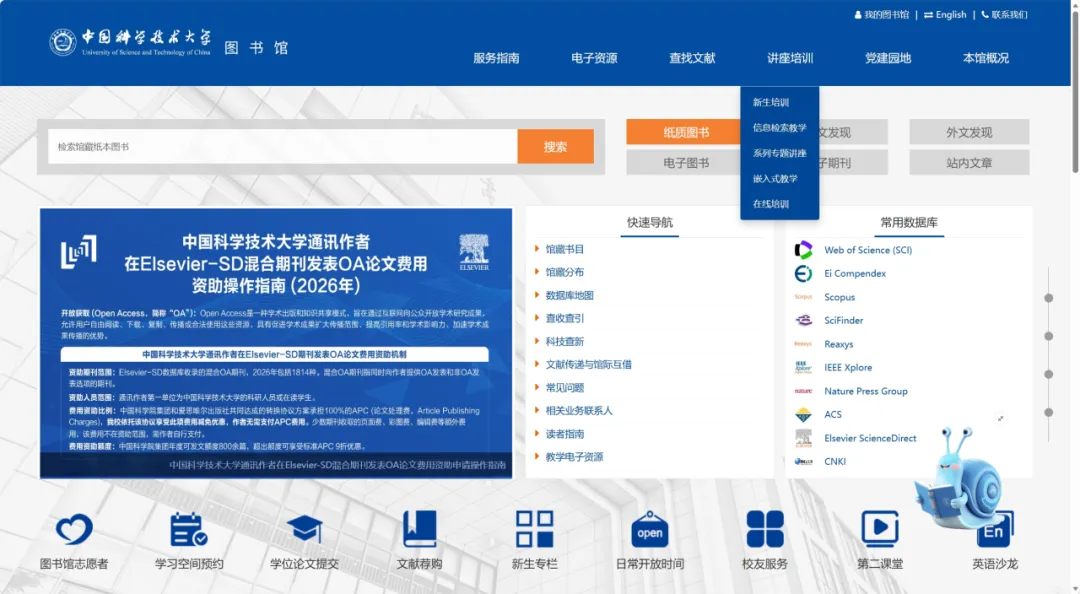Screen dimensions: 1080x594
Task: Open 文献传递与馆际互借 link
Action: tap(589, 365)
